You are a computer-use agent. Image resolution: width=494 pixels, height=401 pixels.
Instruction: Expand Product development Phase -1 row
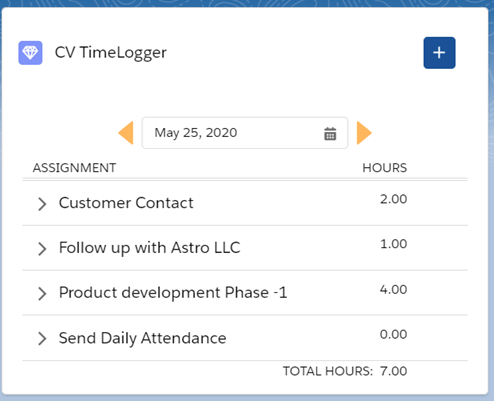(x=42, y=294)
